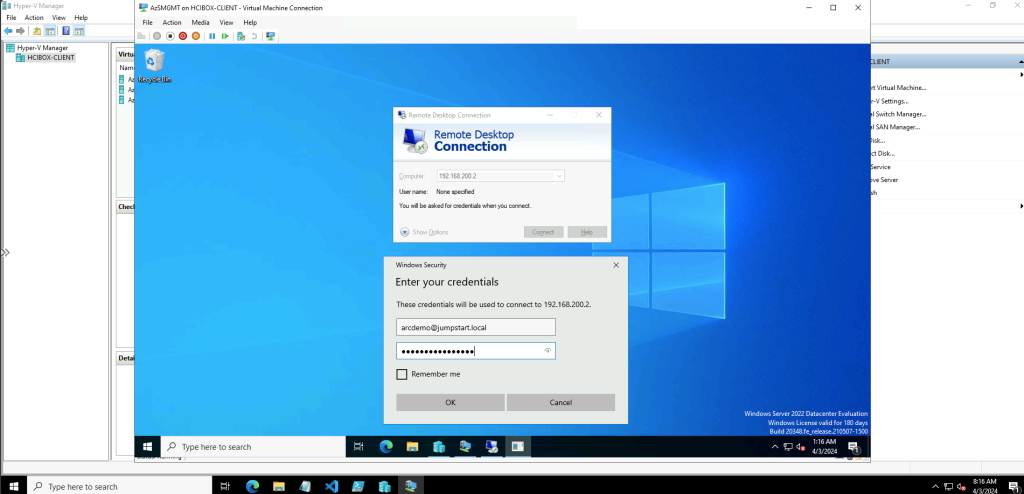
Task: Select HCIBOX-CLIENT in Hyper-V Manager tree
Action: 46,58
